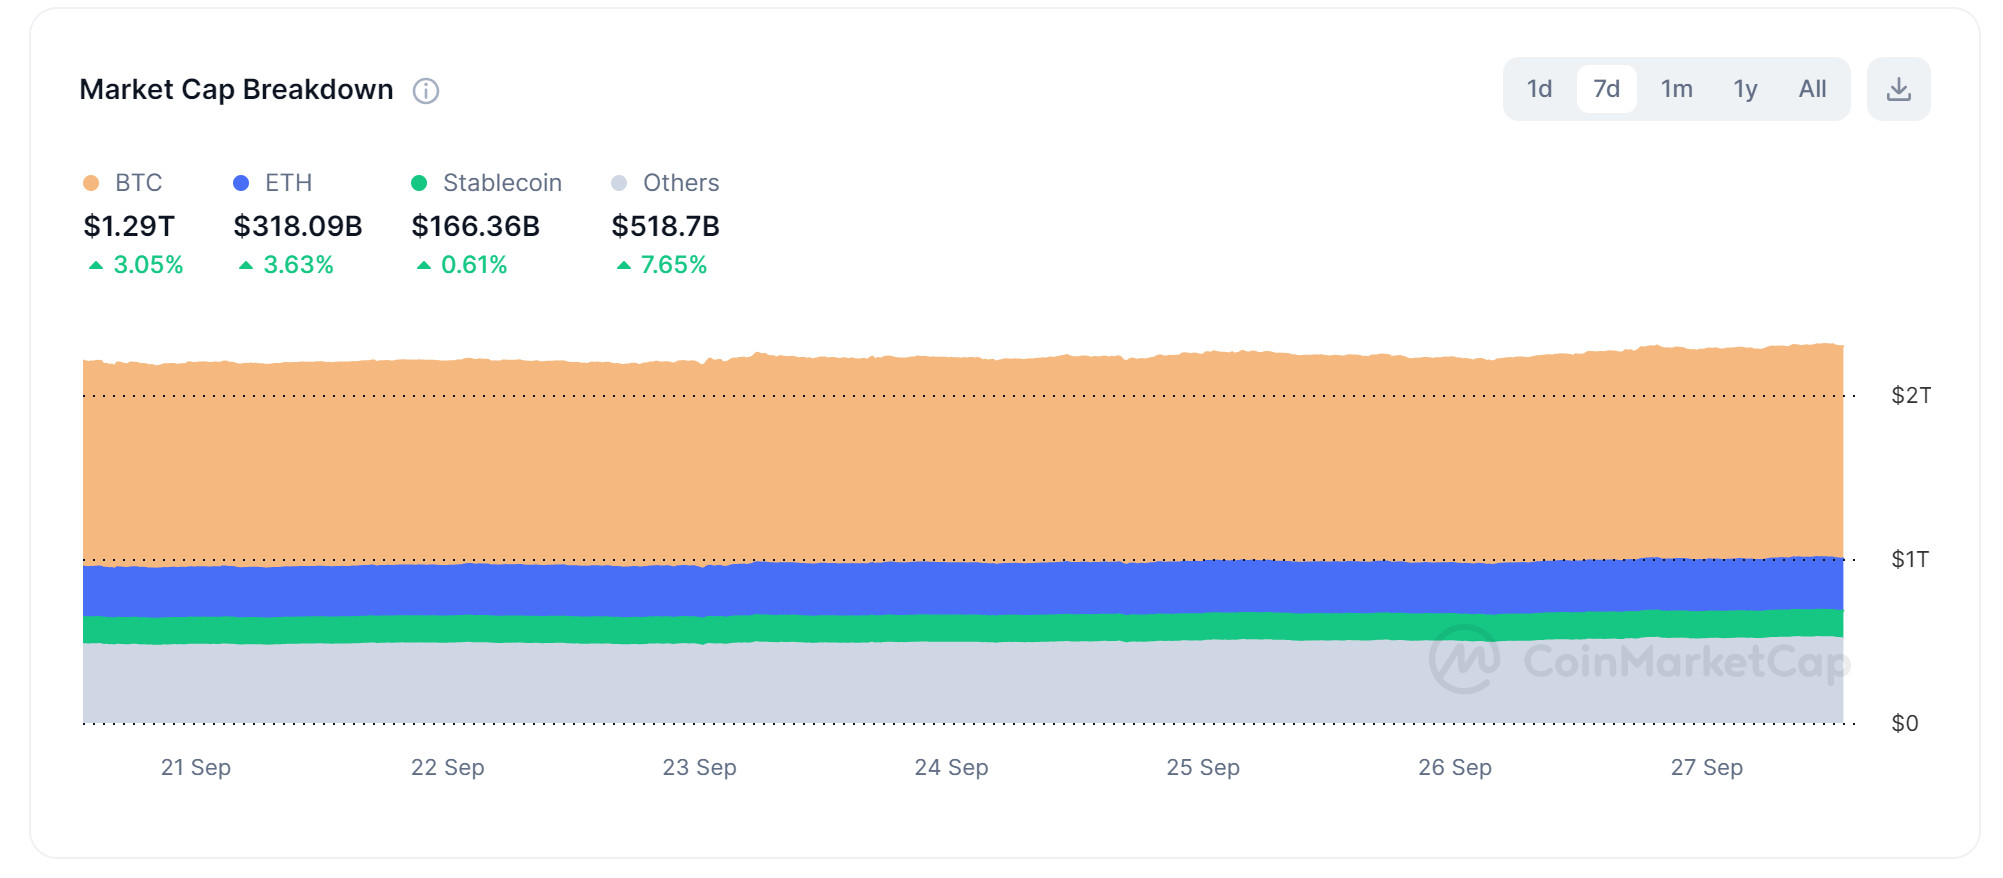Click the BTC value $1.29T
This screenshot has height=878, width=2003.
pos(129,226)
